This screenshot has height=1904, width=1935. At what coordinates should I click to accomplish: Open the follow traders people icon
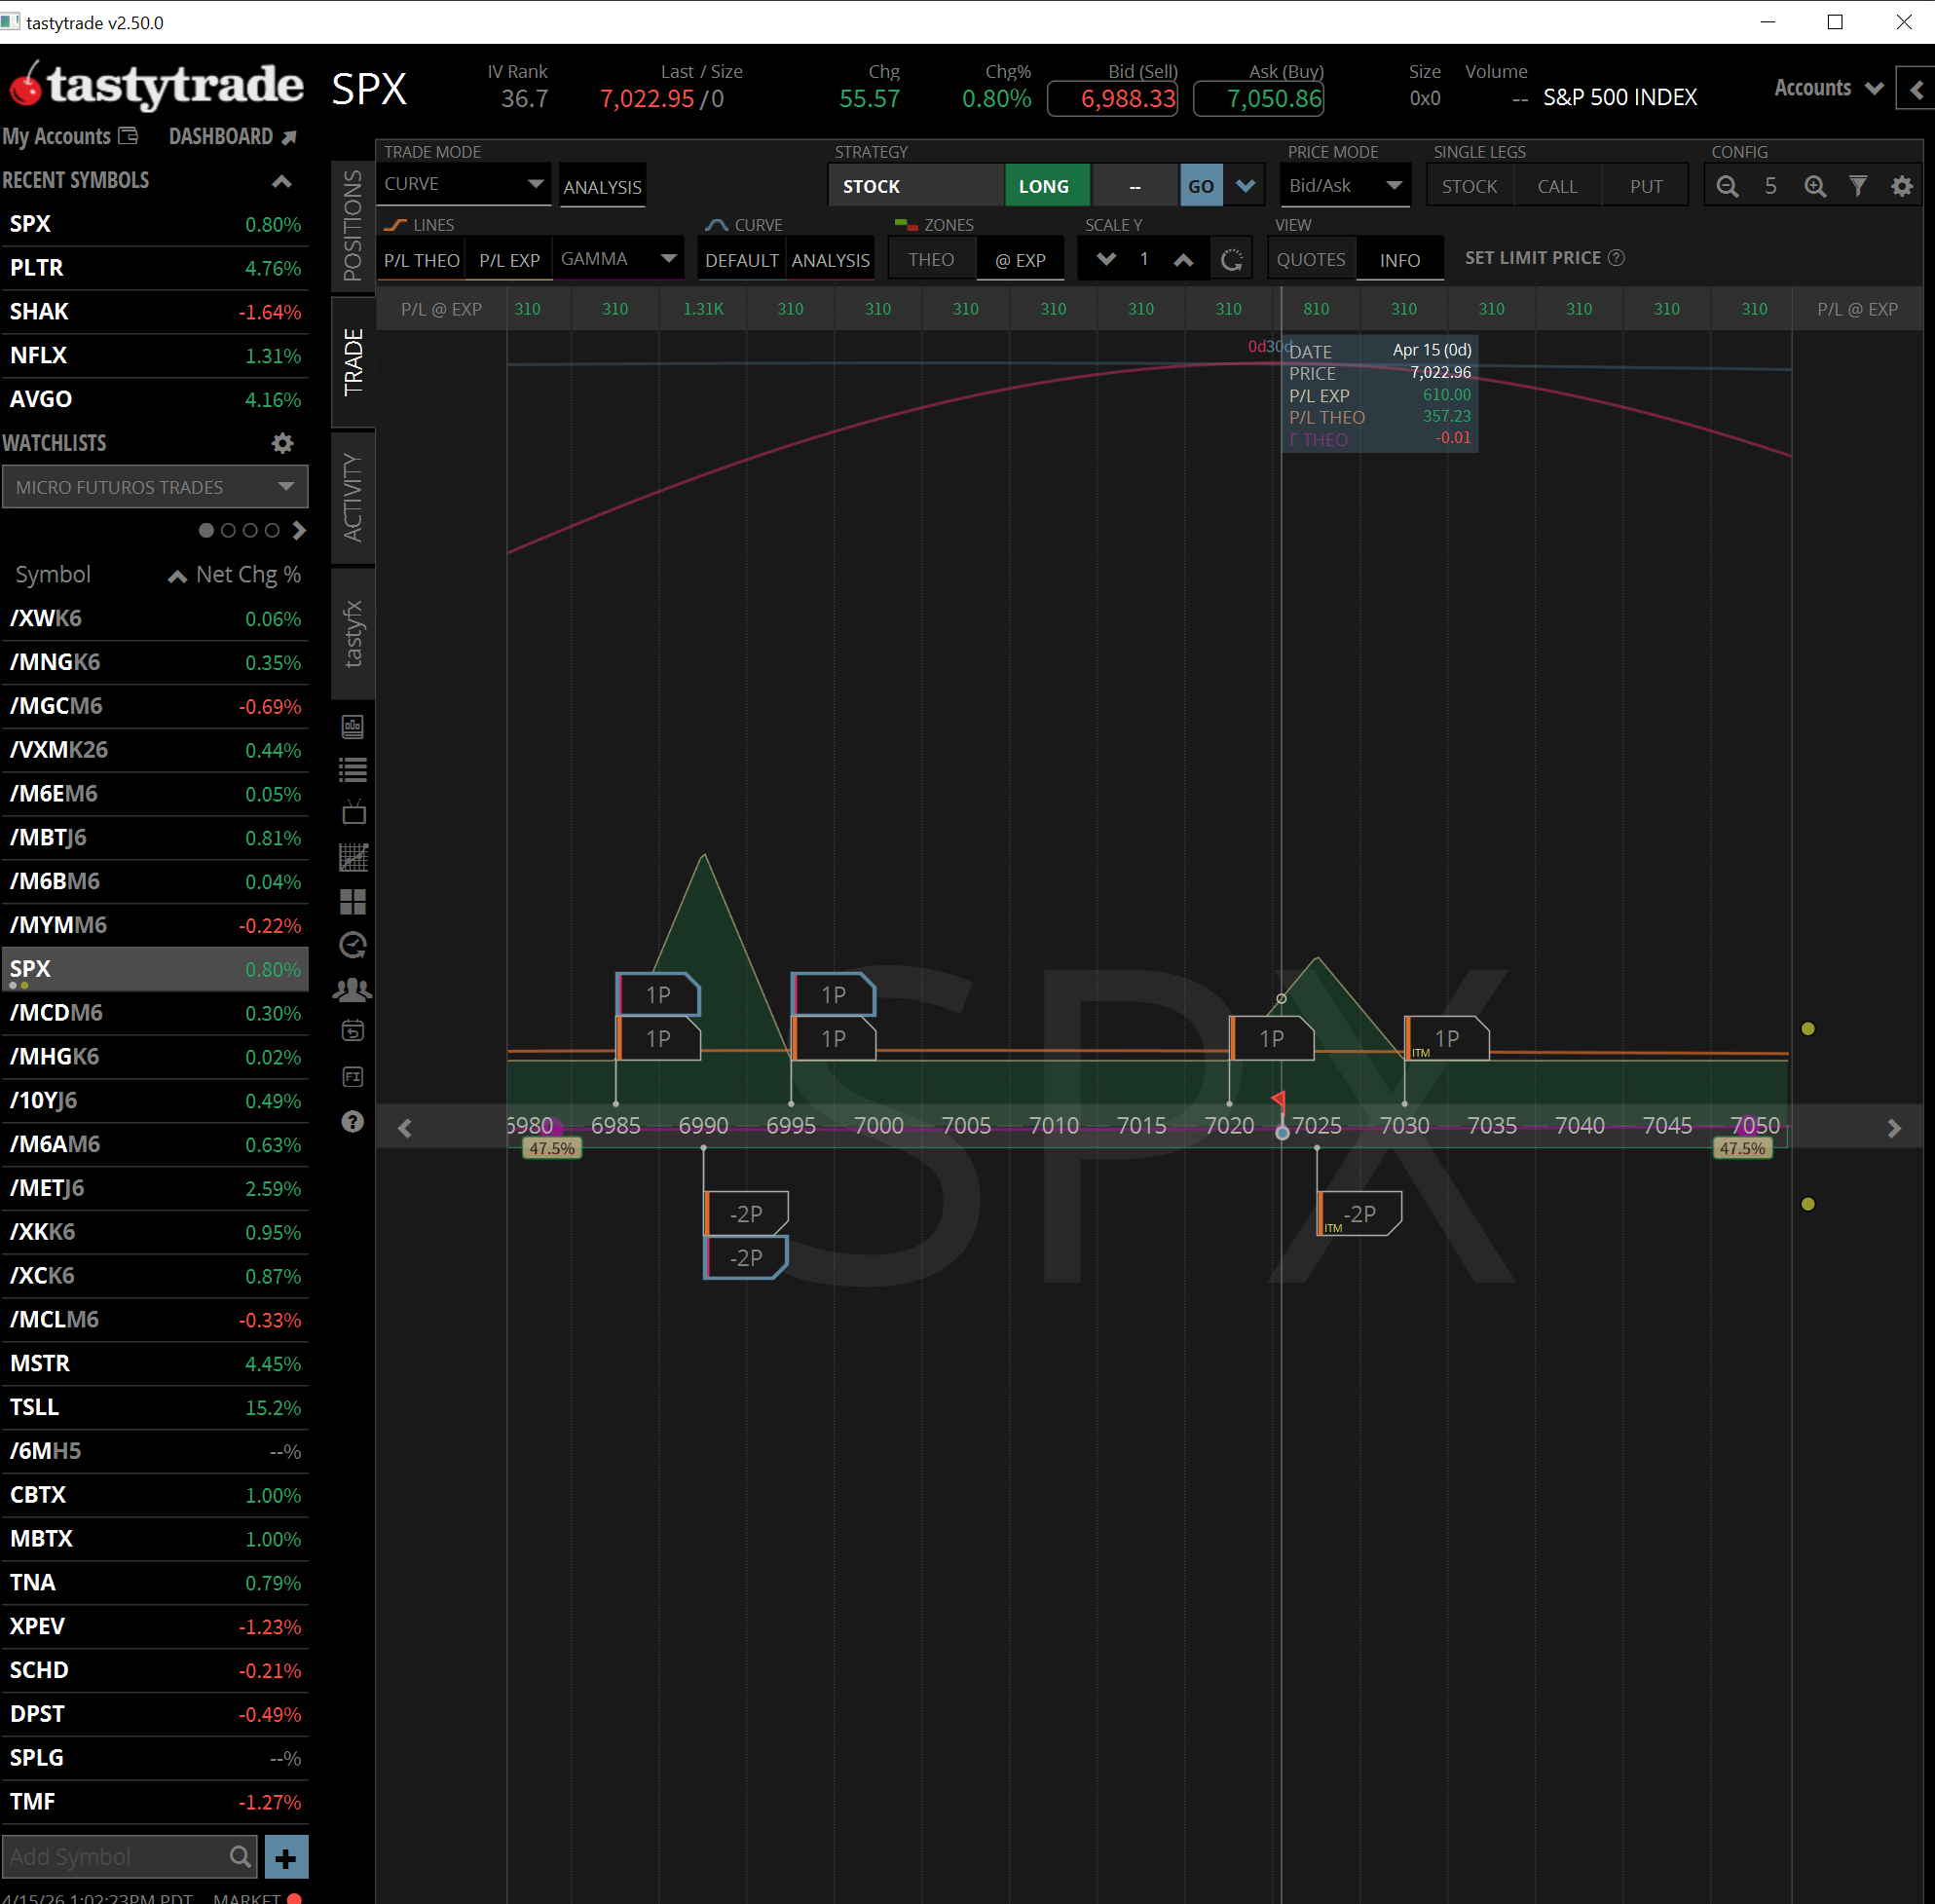[x=353, y=989]
